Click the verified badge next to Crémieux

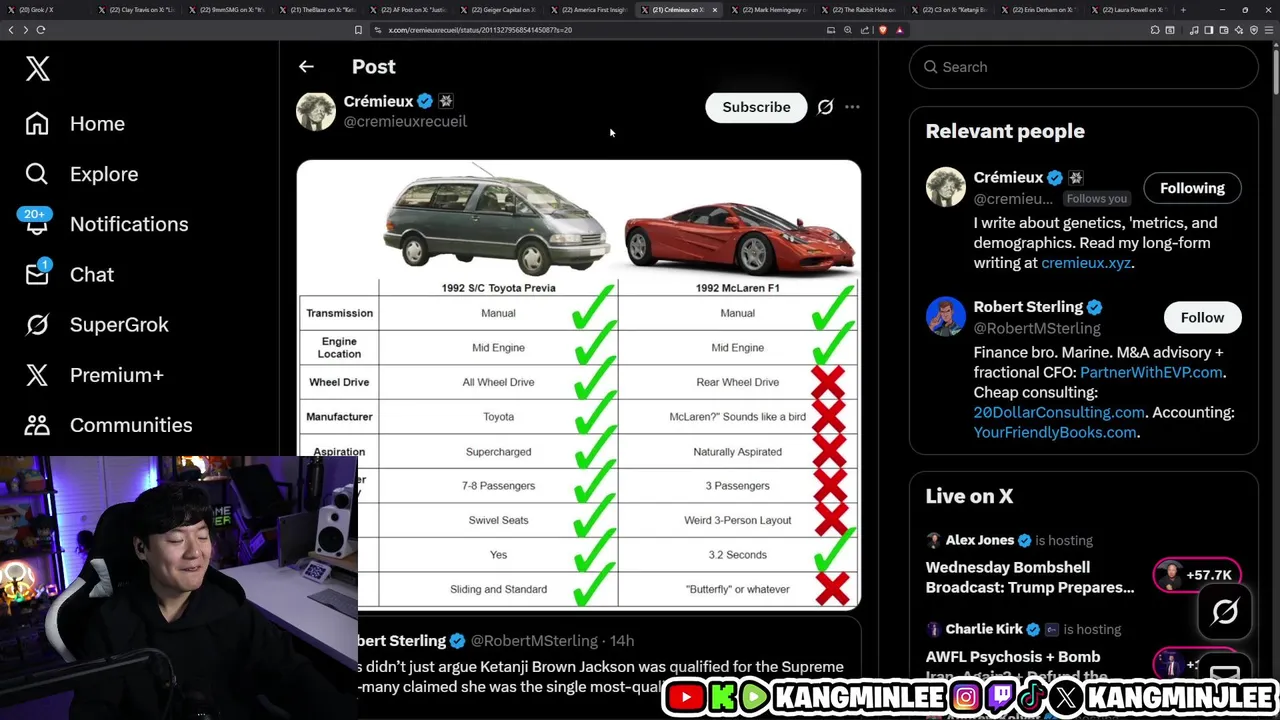(x=425, y=101)
